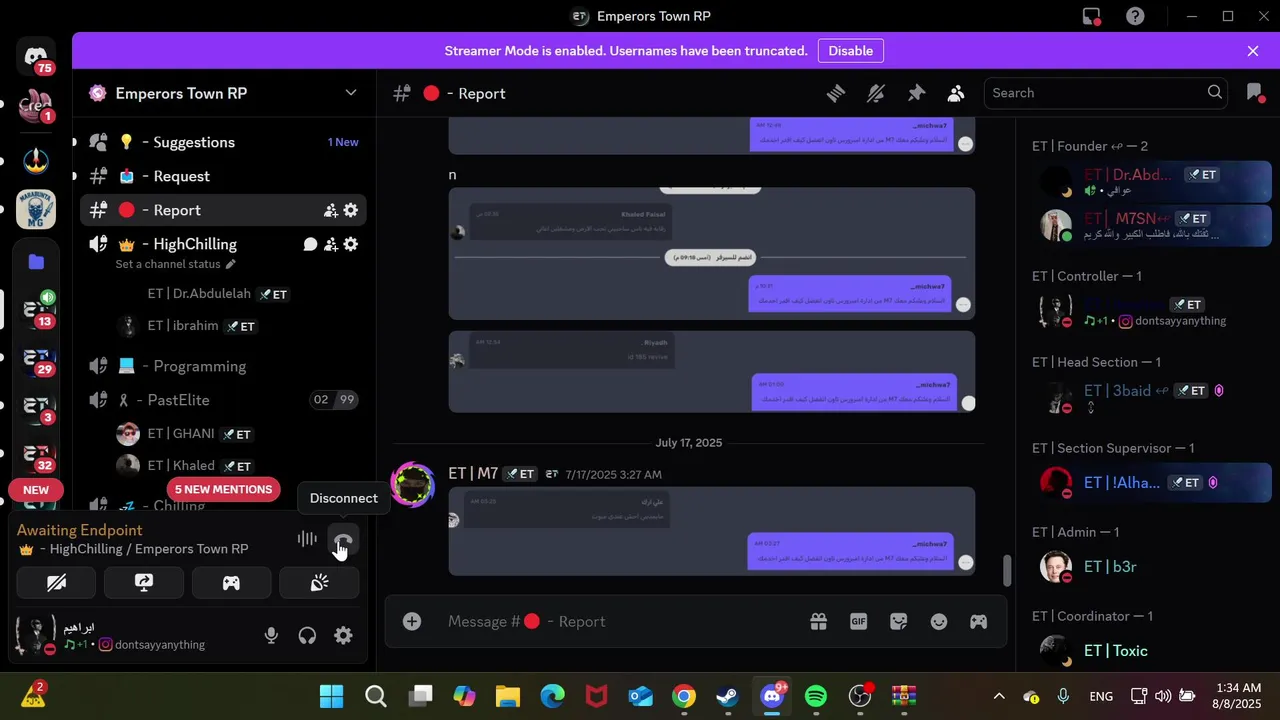Screen dimensions: 1280x720
Task: Create invite icon on Report channel
Action: tap(330, 210)
